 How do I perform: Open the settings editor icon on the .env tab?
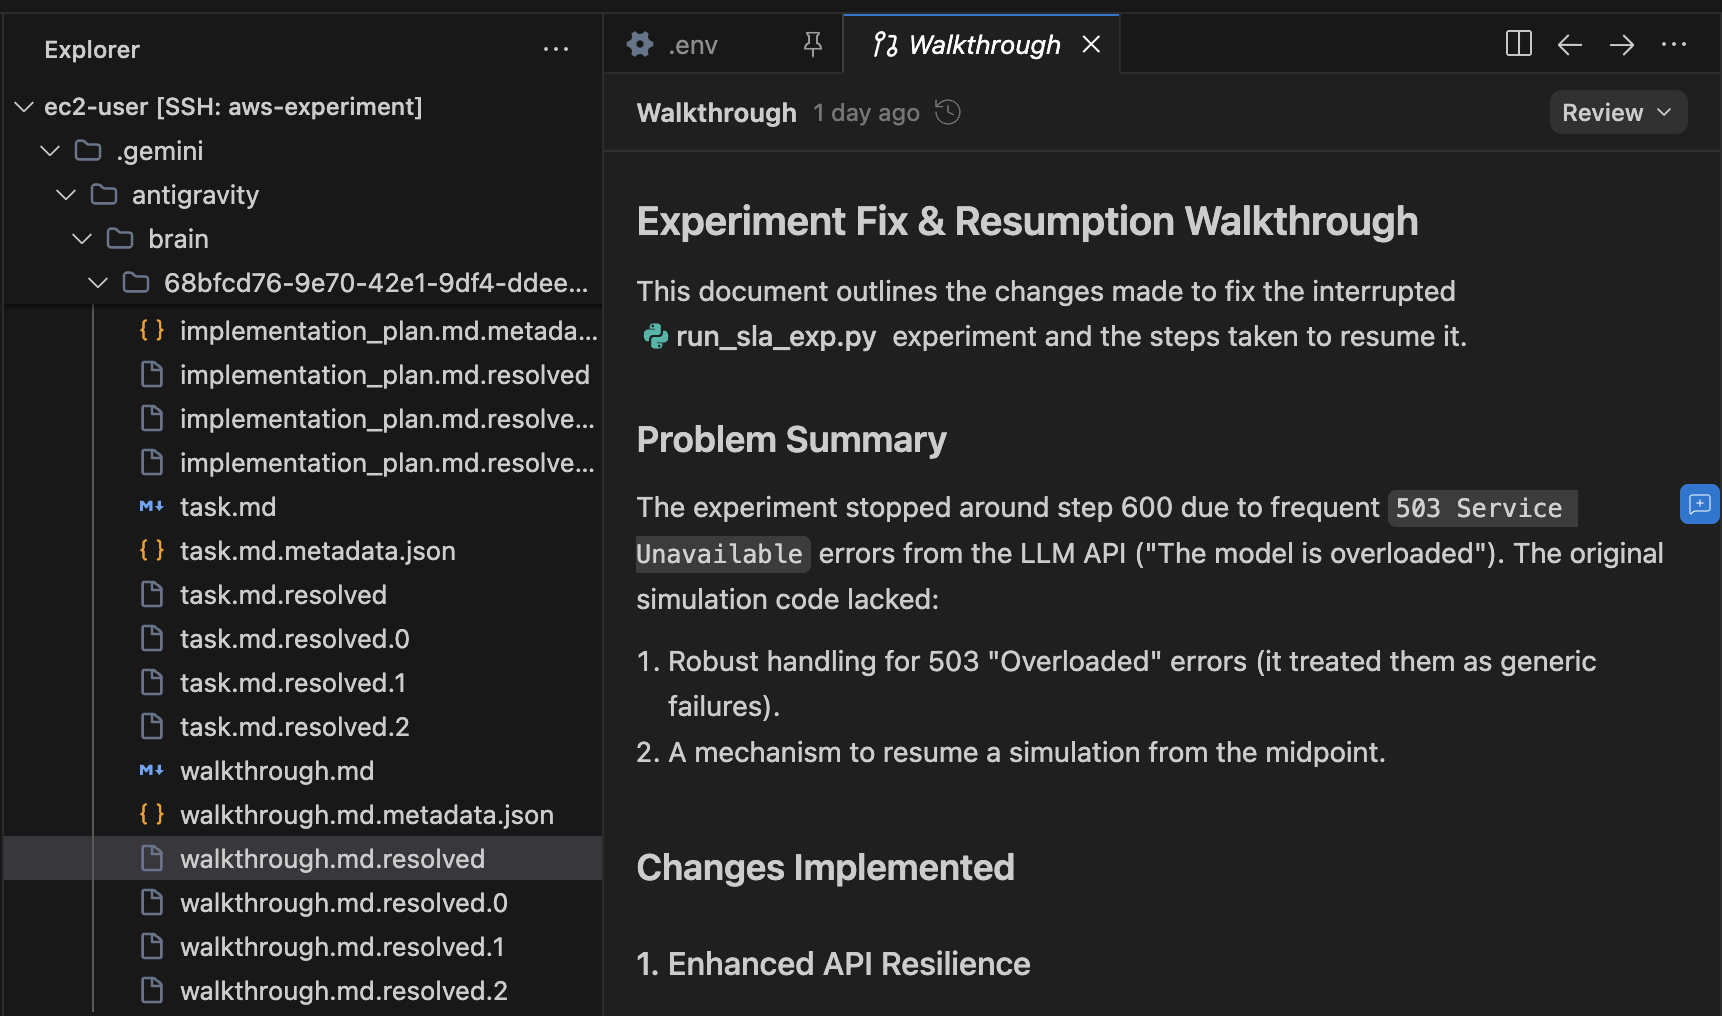point(640,44)
